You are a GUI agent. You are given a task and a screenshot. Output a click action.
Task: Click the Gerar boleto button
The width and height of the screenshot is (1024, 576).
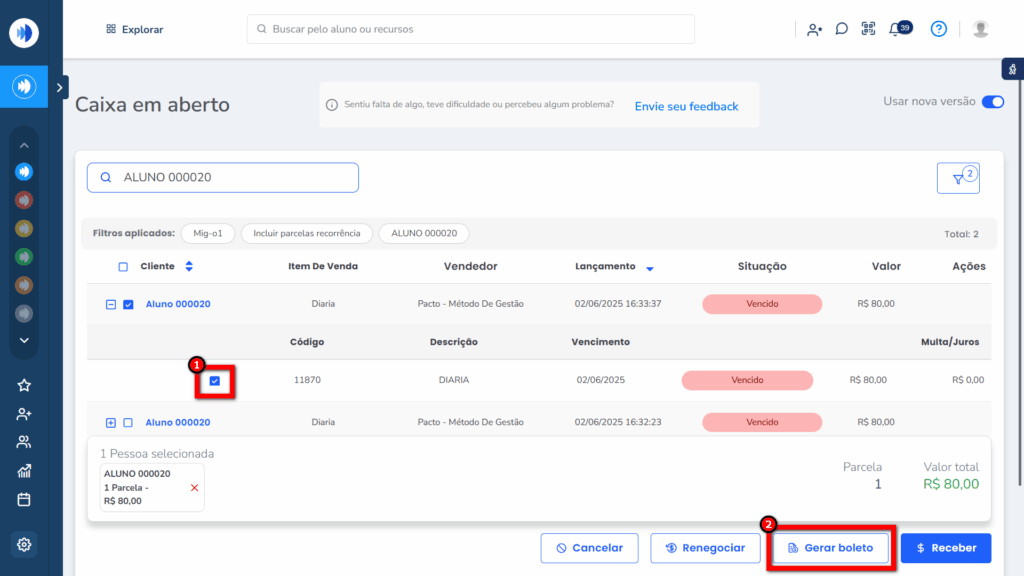(830, 548)
